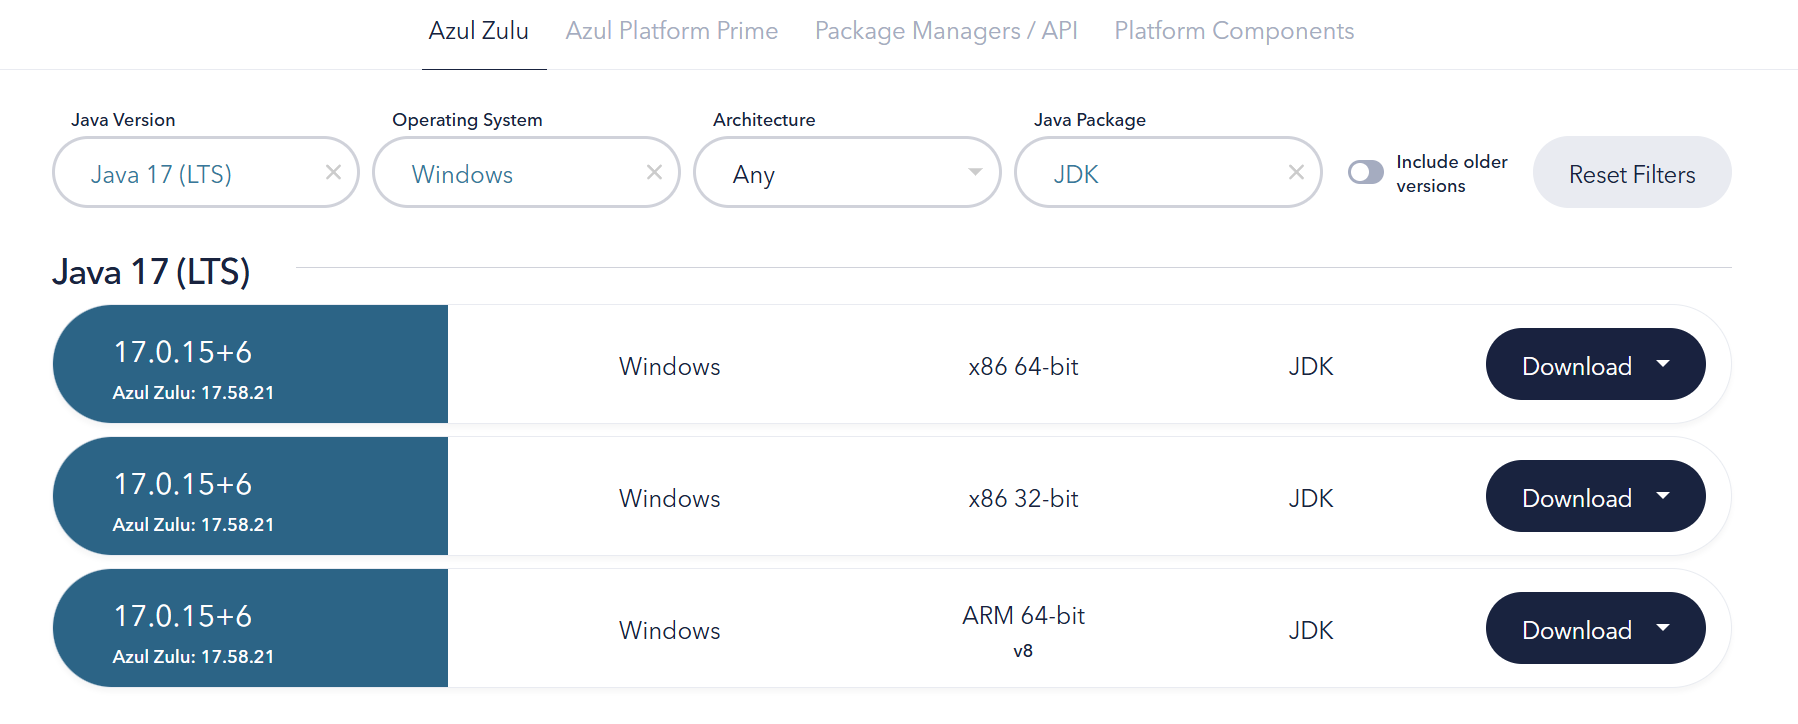The image size is (1798, 724).
Task: Remove the JDK package filter
Action: (x=1296, y=173)
